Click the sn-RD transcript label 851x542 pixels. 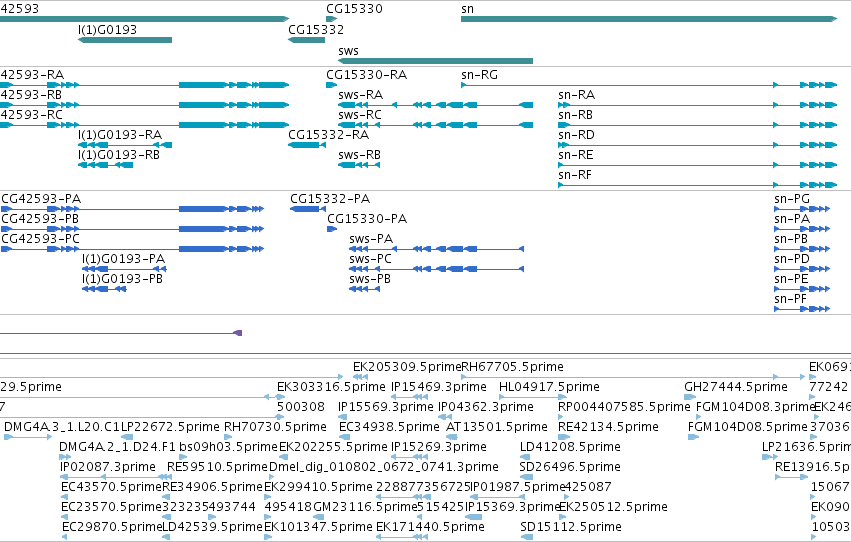576,135
